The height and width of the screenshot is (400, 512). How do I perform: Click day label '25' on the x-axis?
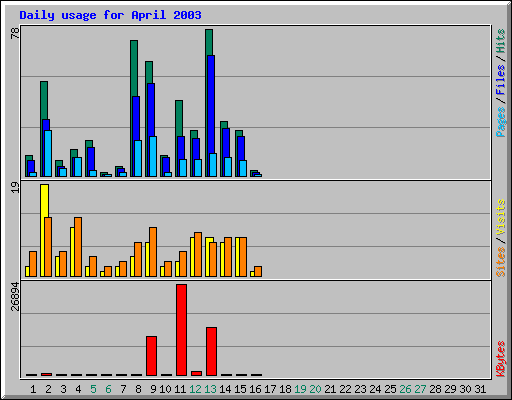[x=390, y=389]
